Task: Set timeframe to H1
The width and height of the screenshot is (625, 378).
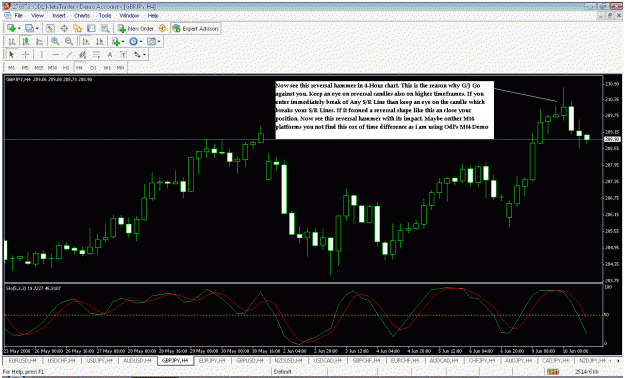Action: pyautogui.click(x=66, y=67)
